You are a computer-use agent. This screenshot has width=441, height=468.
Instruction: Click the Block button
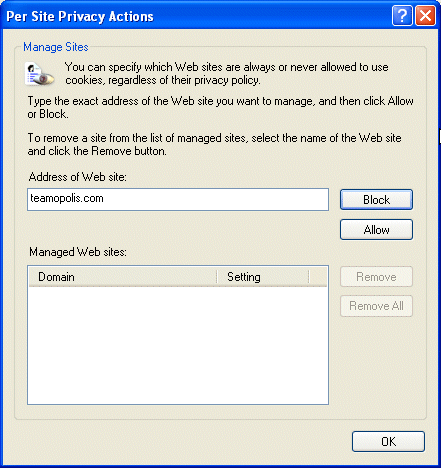click(x=376, y=200)
